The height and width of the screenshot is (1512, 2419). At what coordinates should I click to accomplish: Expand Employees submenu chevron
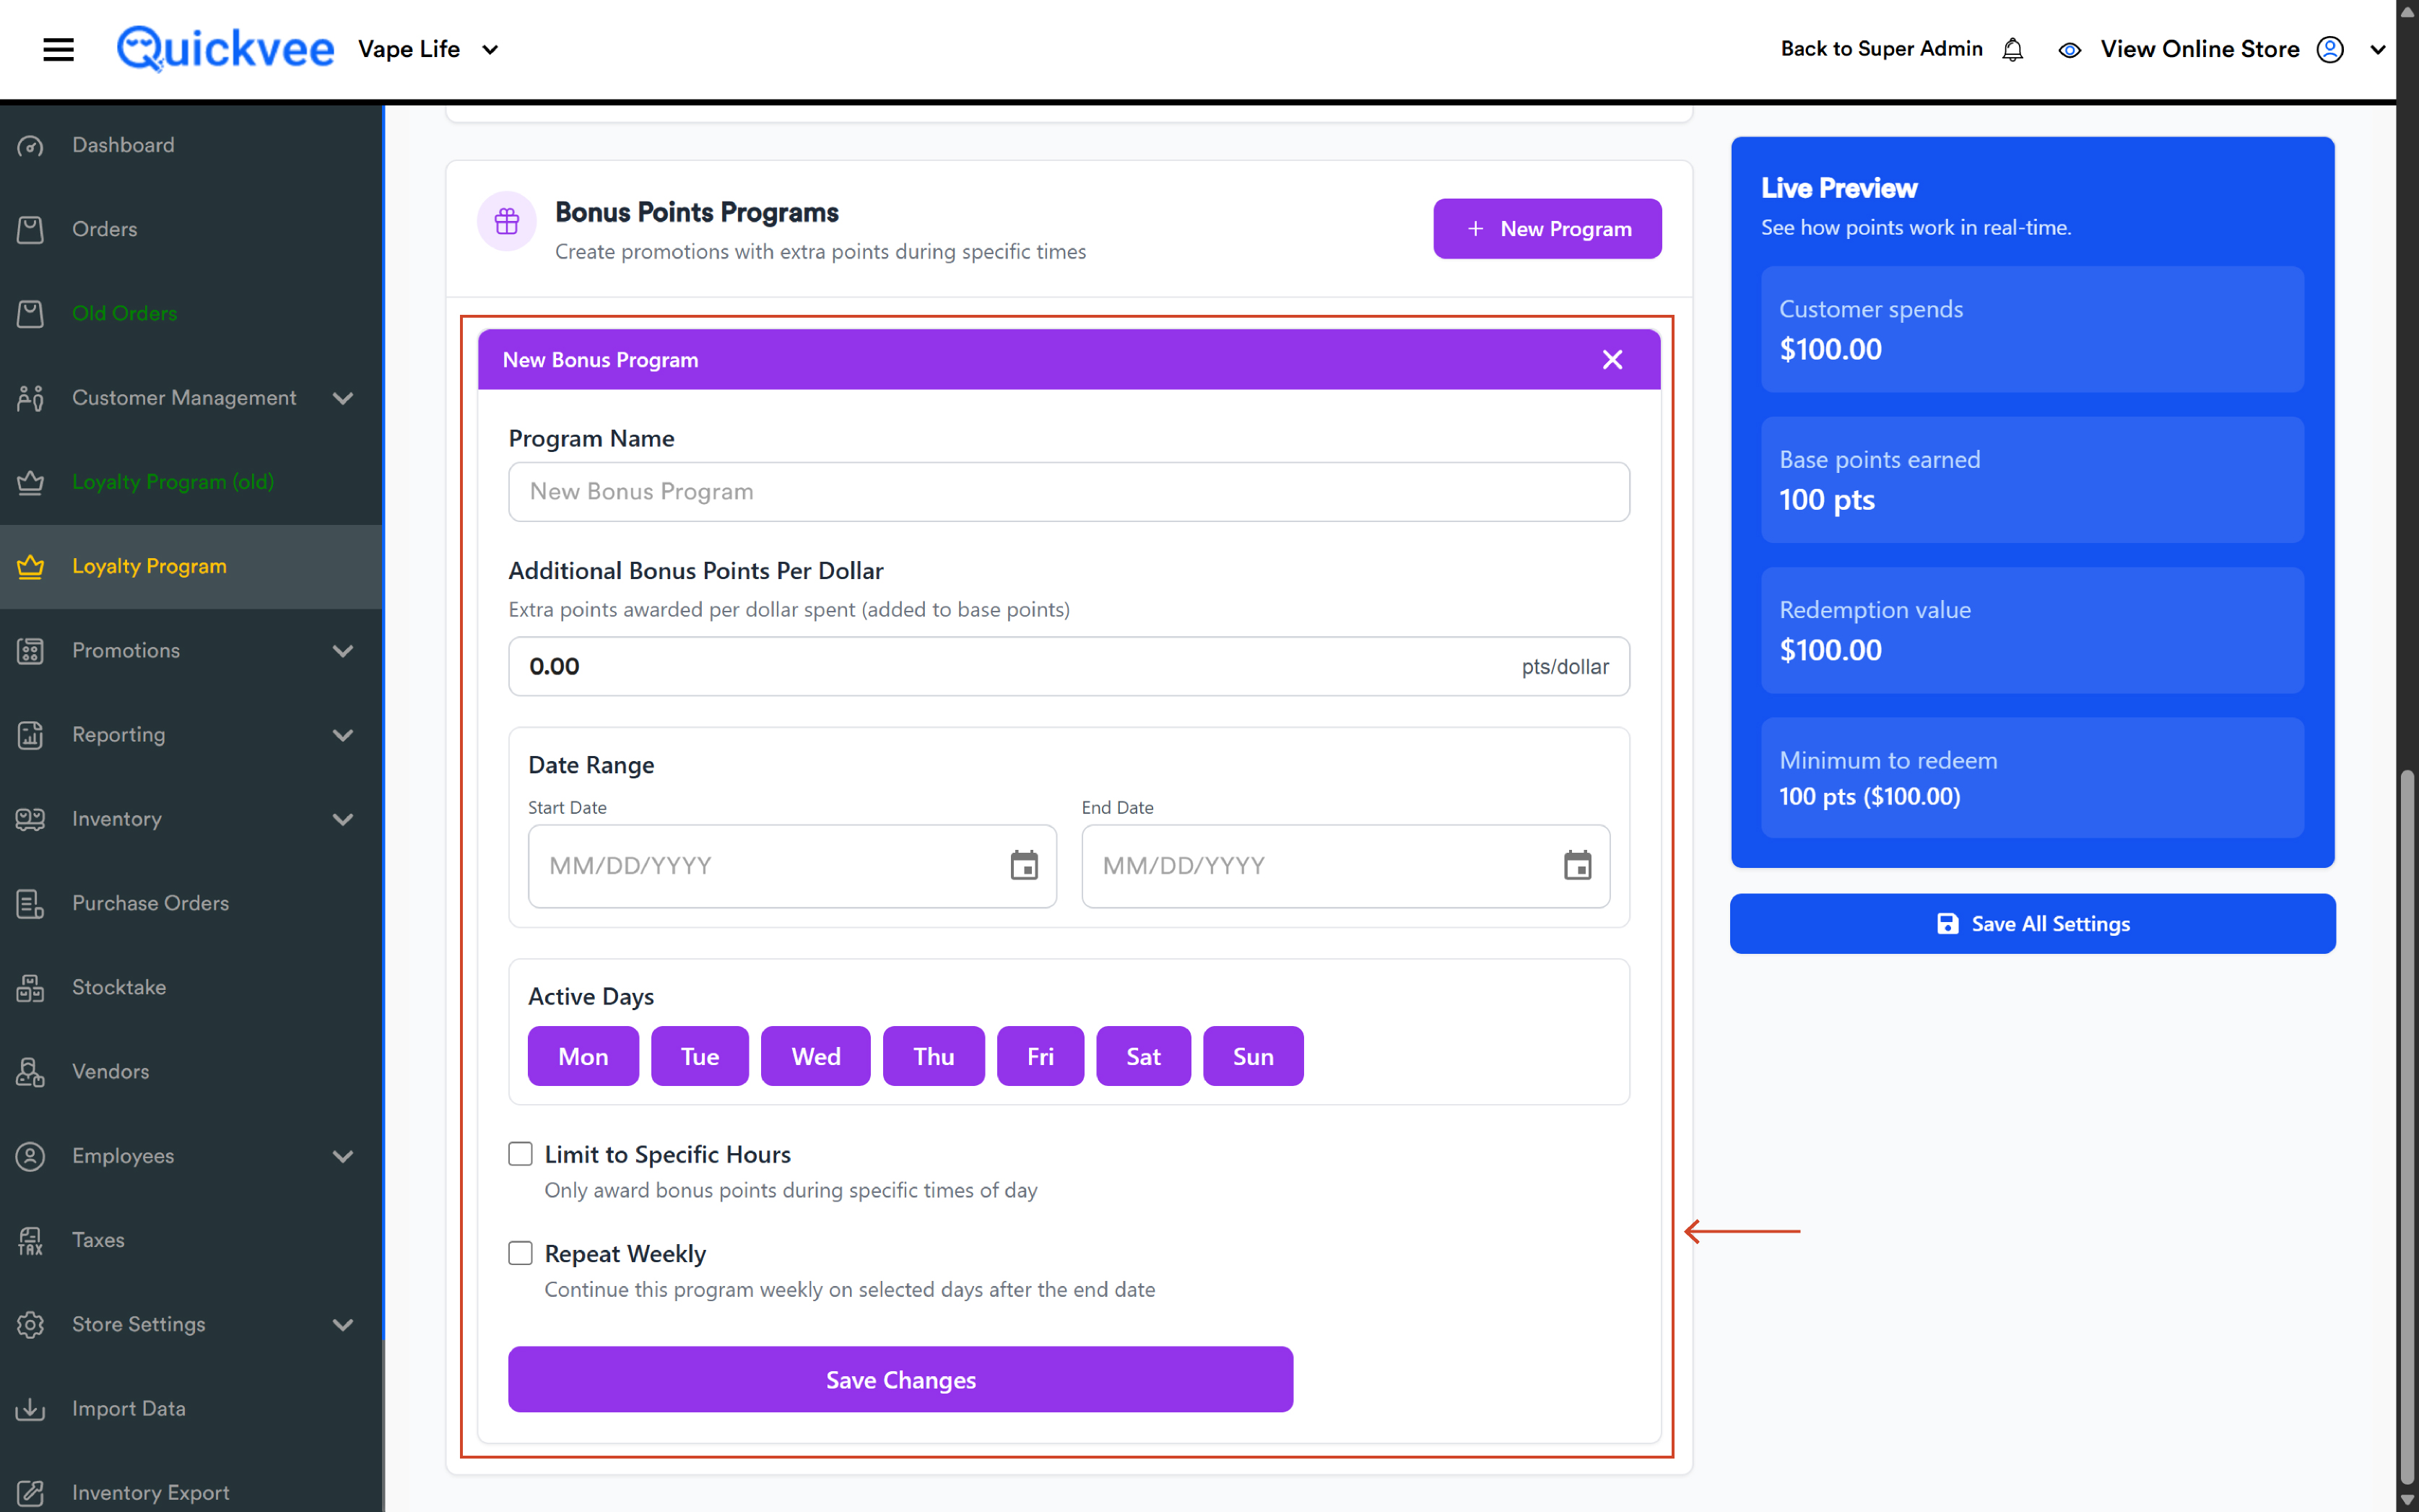343,1156
